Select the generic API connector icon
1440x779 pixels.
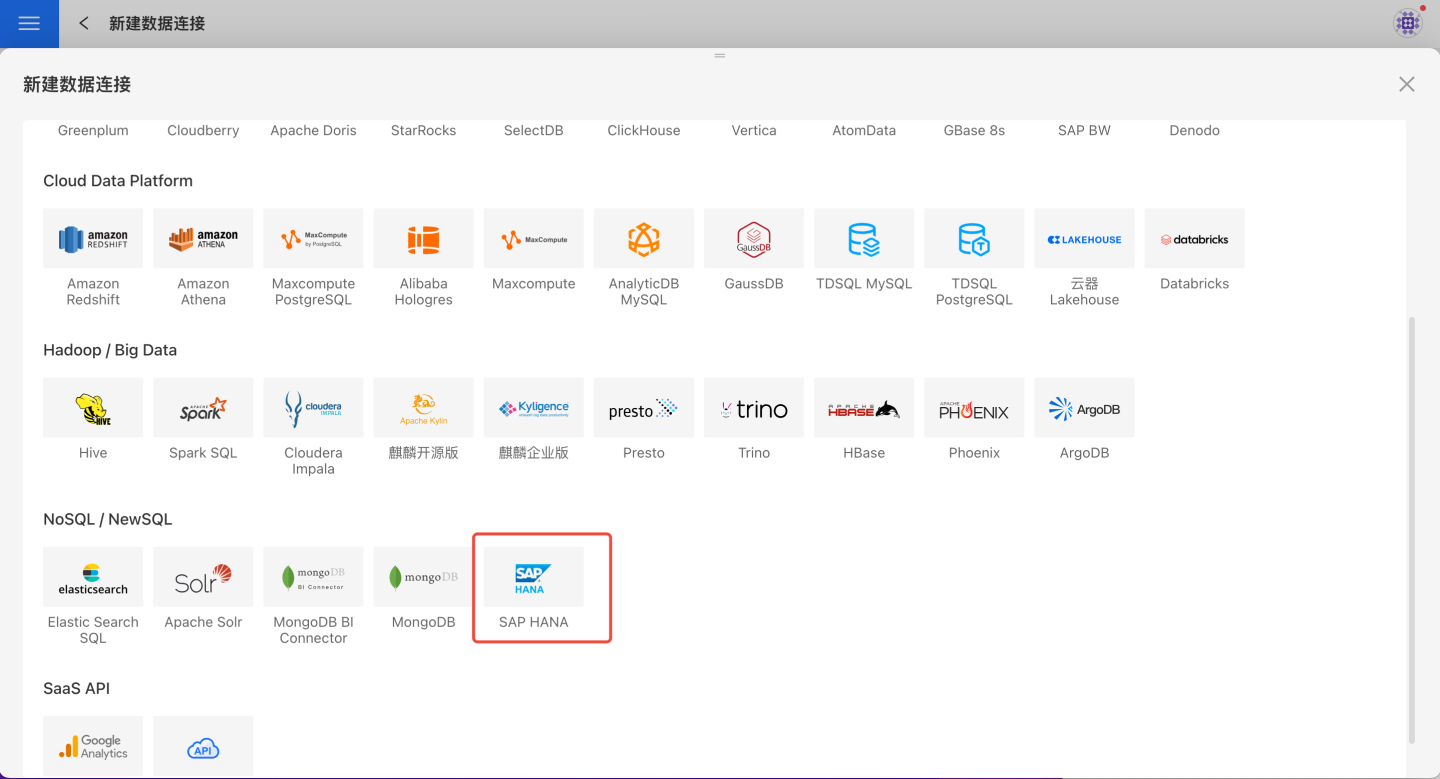(x=203, y=746)
